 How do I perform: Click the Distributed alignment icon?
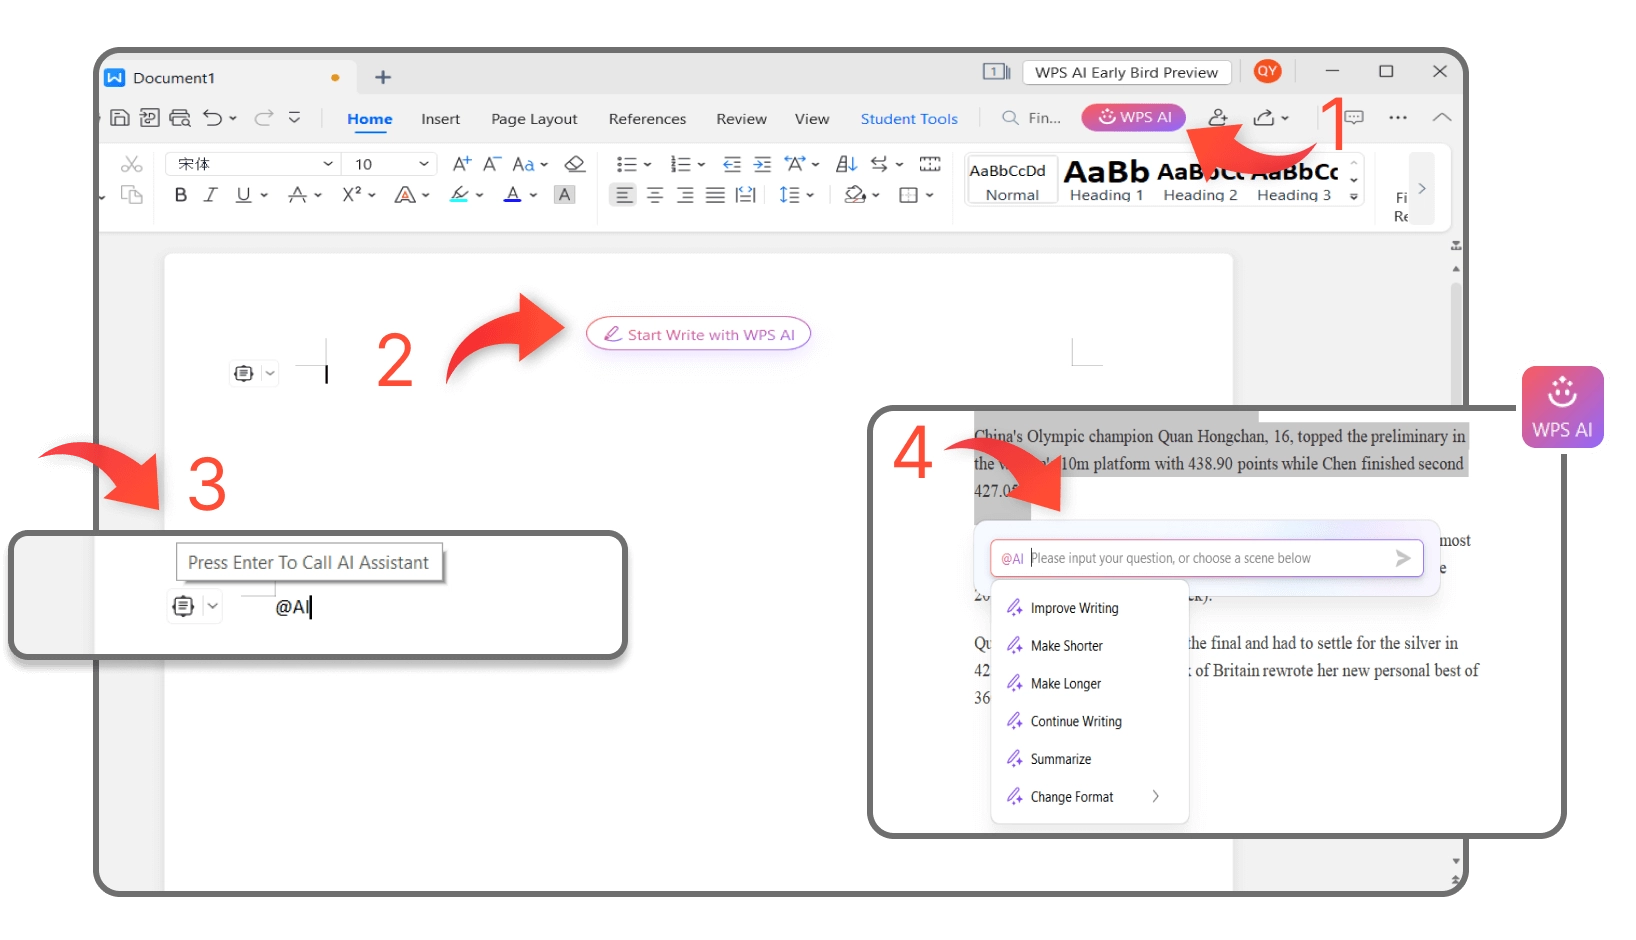[x=745, y=195]
